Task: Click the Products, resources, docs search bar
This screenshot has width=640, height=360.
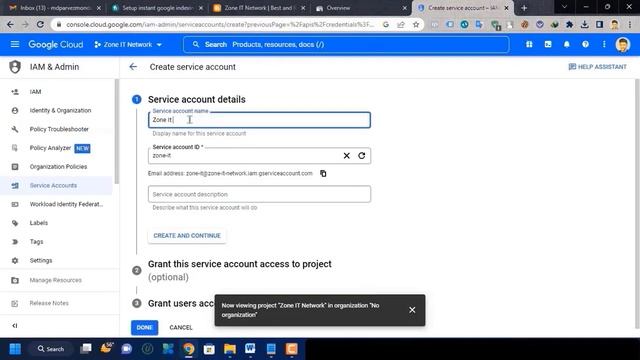Action: click(346, 44)
